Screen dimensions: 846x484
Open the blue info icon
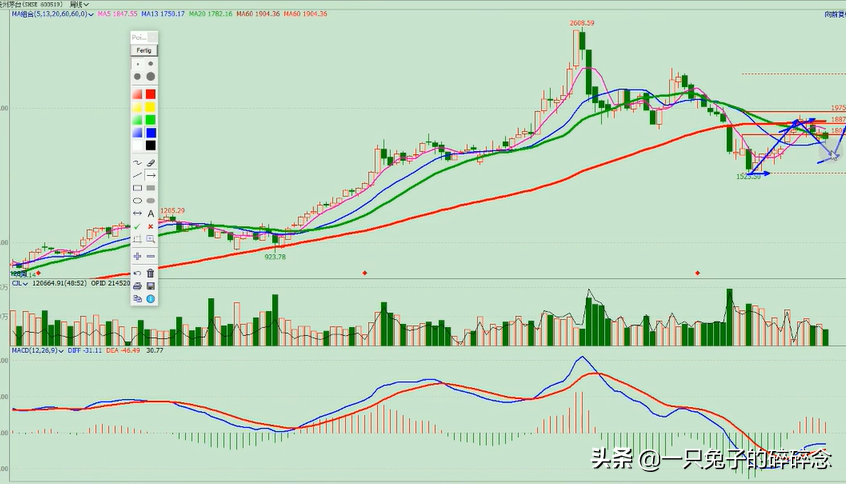pyautogui.click(x=151, y=298)
